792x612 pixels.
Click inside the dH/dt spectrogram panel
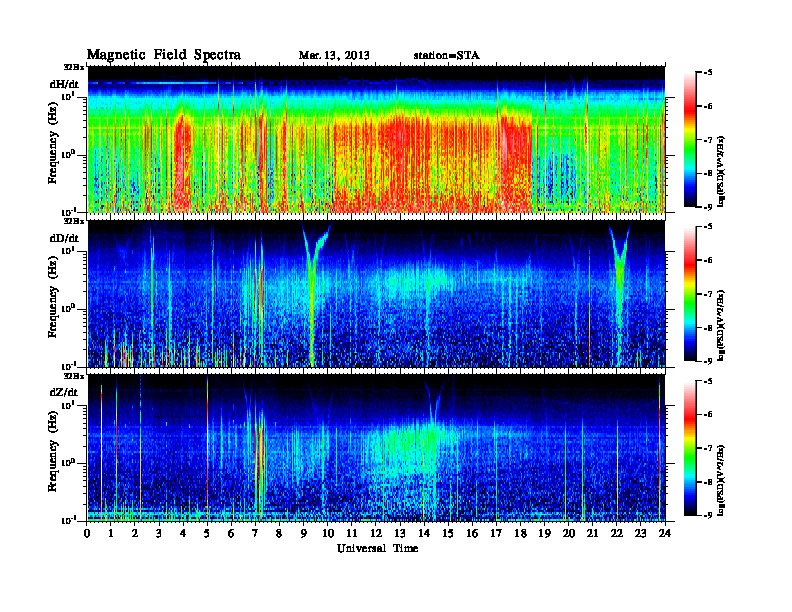coord(376,139)
